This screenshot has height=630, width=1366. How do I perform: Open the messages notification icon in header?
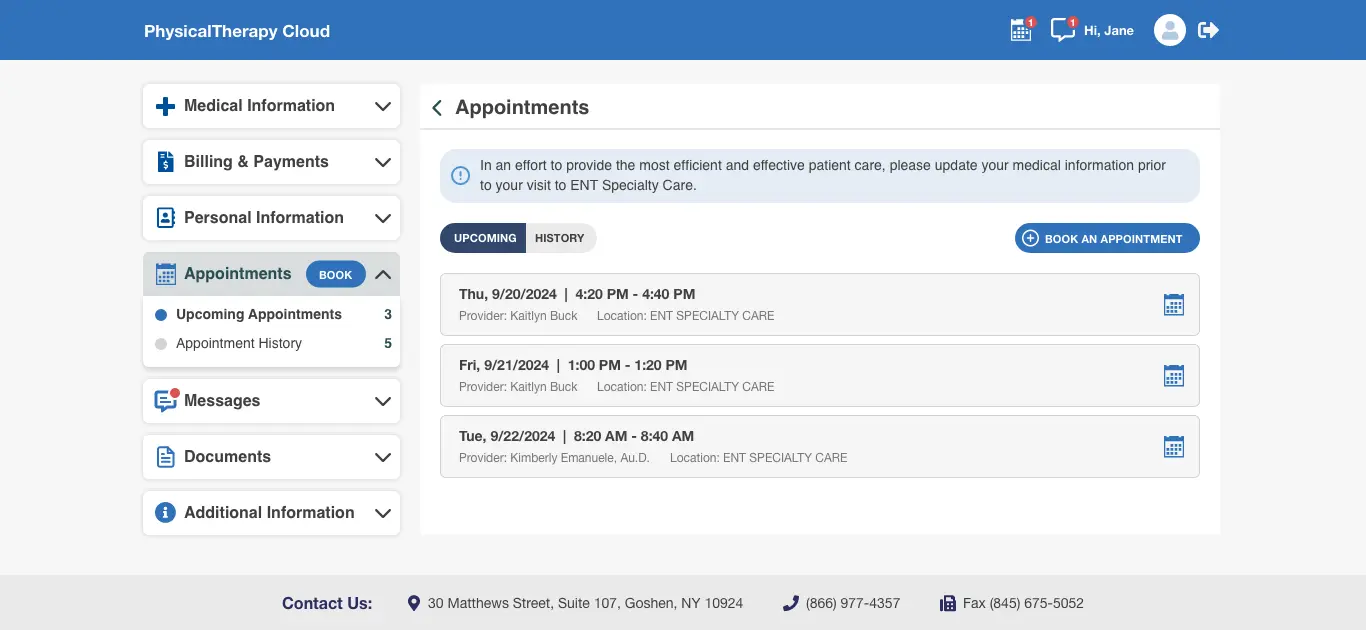pos(1062,30)
